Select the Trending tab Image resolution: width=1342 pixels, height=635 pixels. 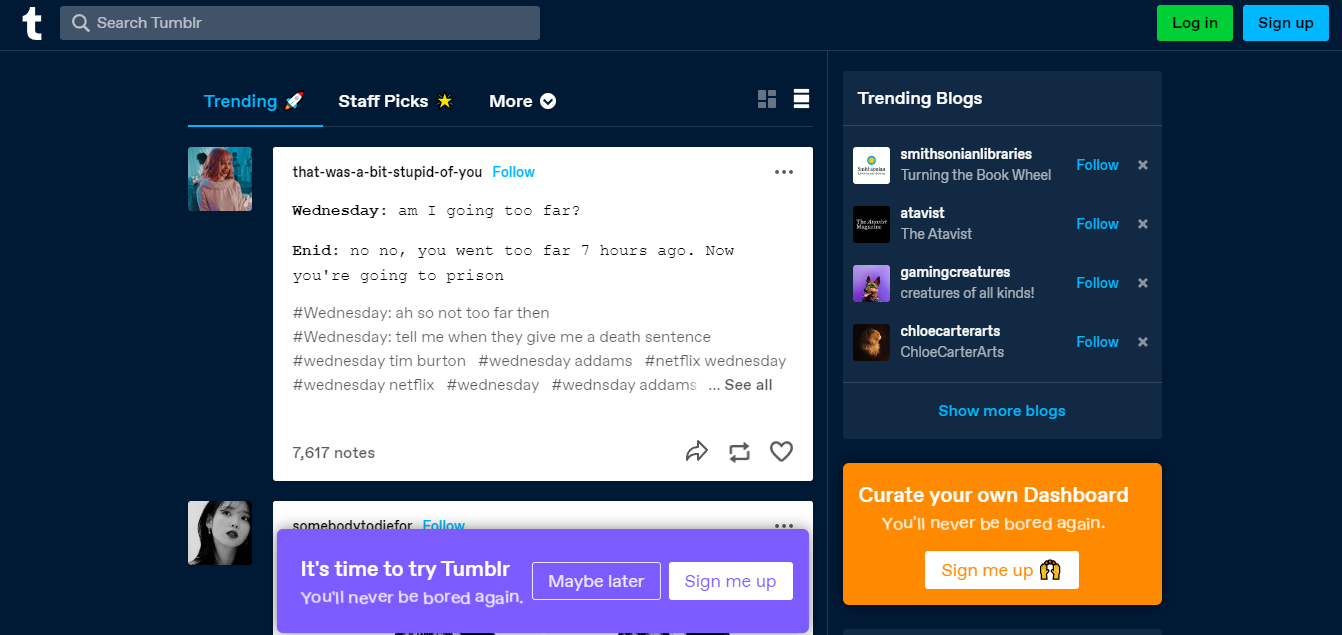(254, 101)
